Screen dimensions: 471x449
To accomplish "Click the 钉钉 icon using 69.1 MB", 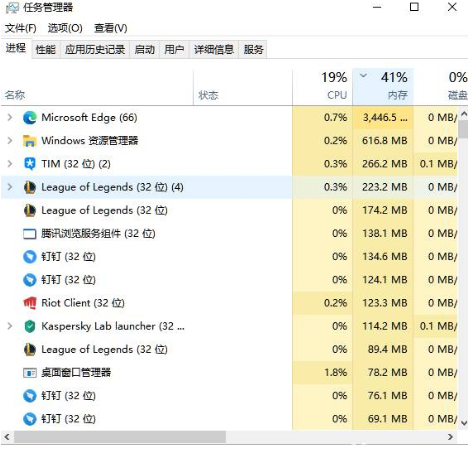I will coord(30,419).
